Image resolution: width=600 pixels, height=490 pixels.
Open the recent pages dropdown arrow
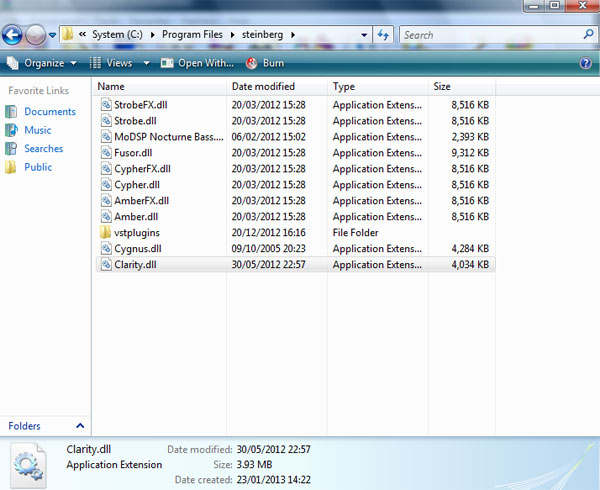(x=52, y=35)
